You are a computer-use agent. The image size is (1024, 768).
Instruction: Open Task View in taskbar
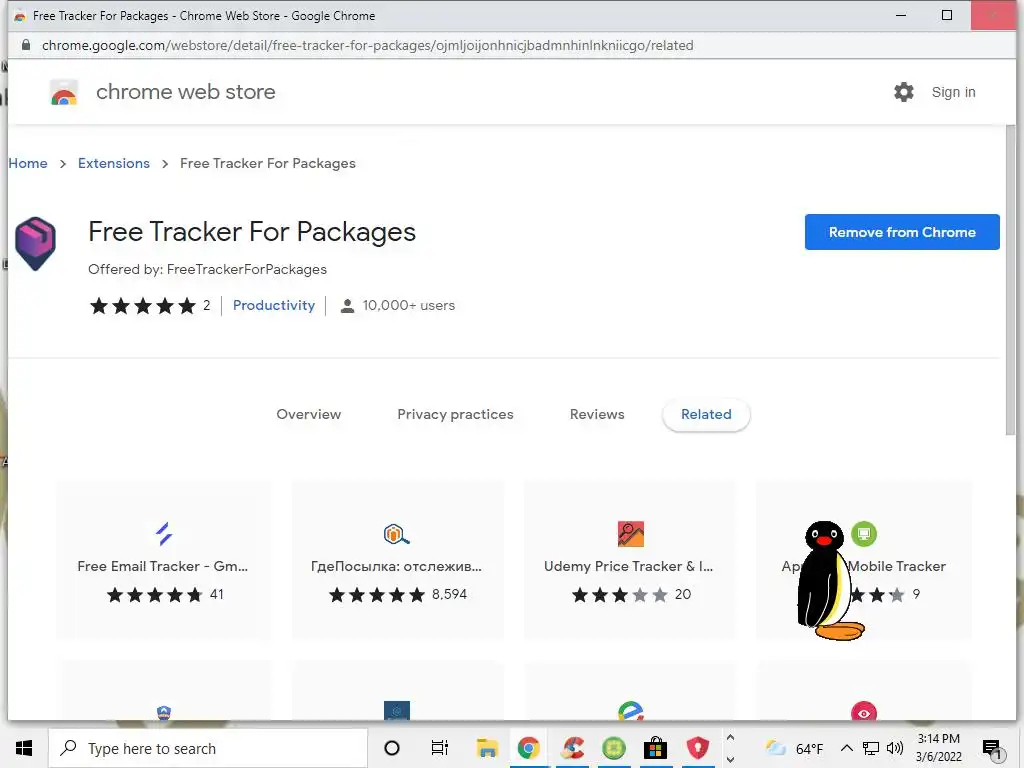coord(440,748)
